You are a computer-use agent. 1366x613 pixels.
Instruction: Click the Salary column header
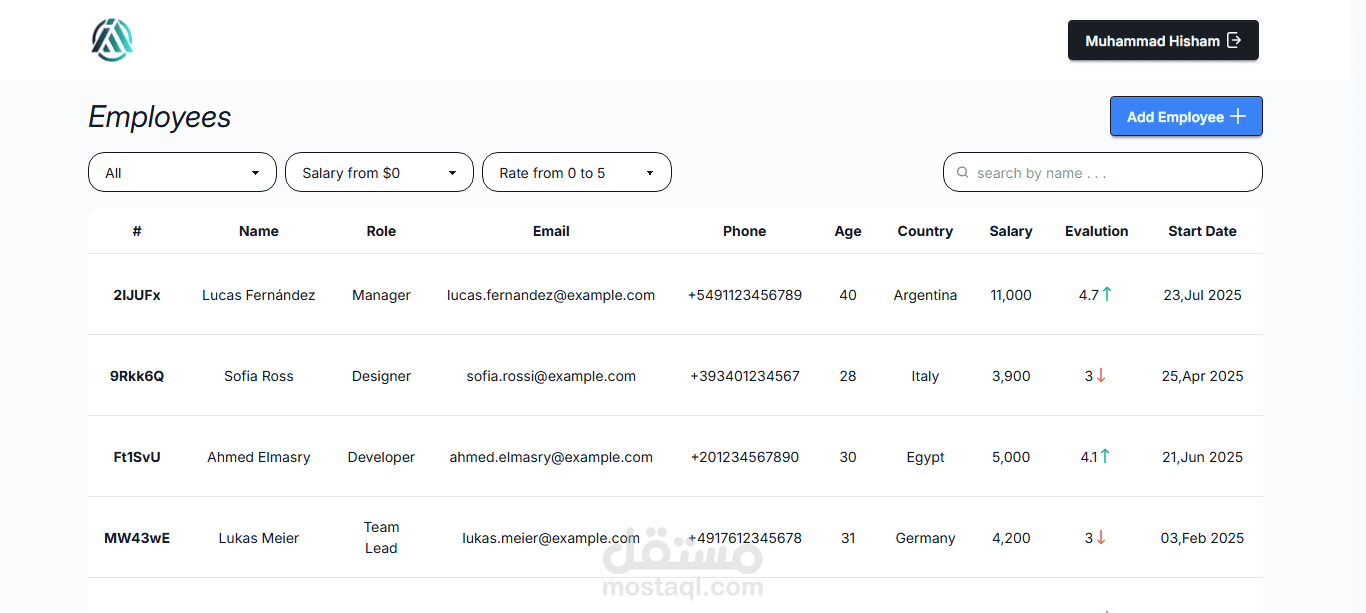point(1010,231)
